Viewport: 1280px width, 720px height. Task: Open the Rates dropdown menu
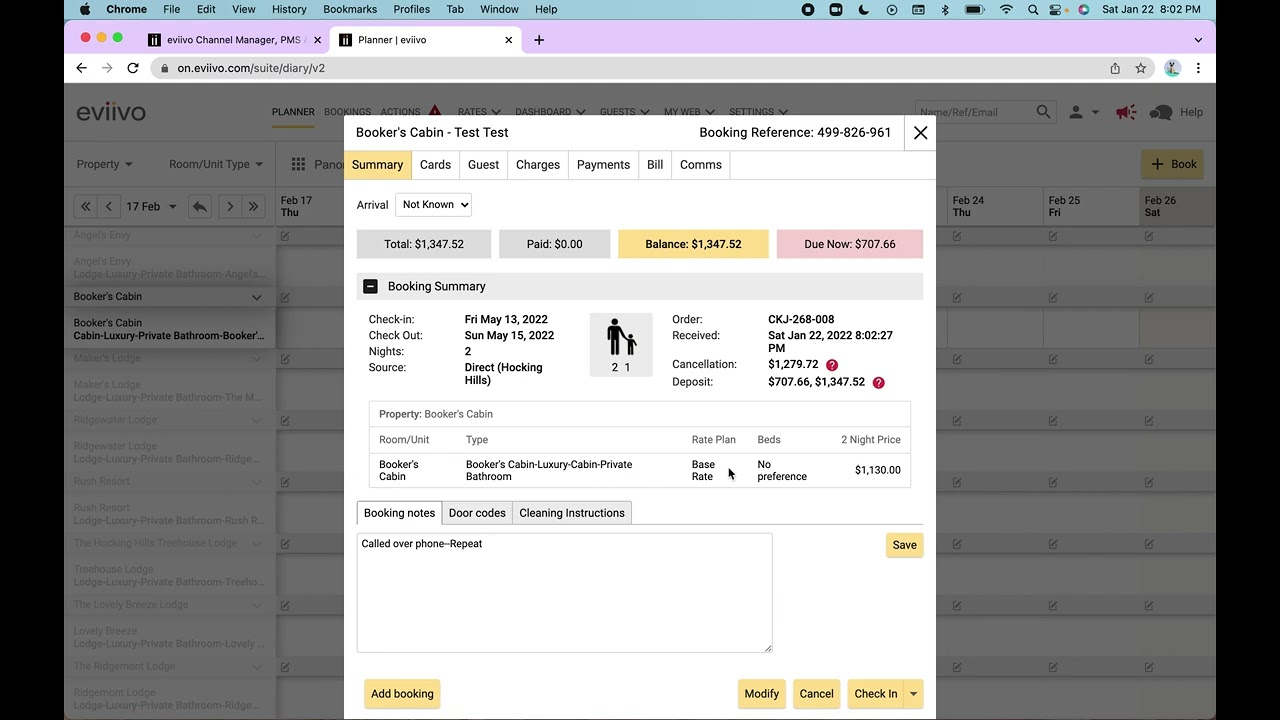pos(479,112)
